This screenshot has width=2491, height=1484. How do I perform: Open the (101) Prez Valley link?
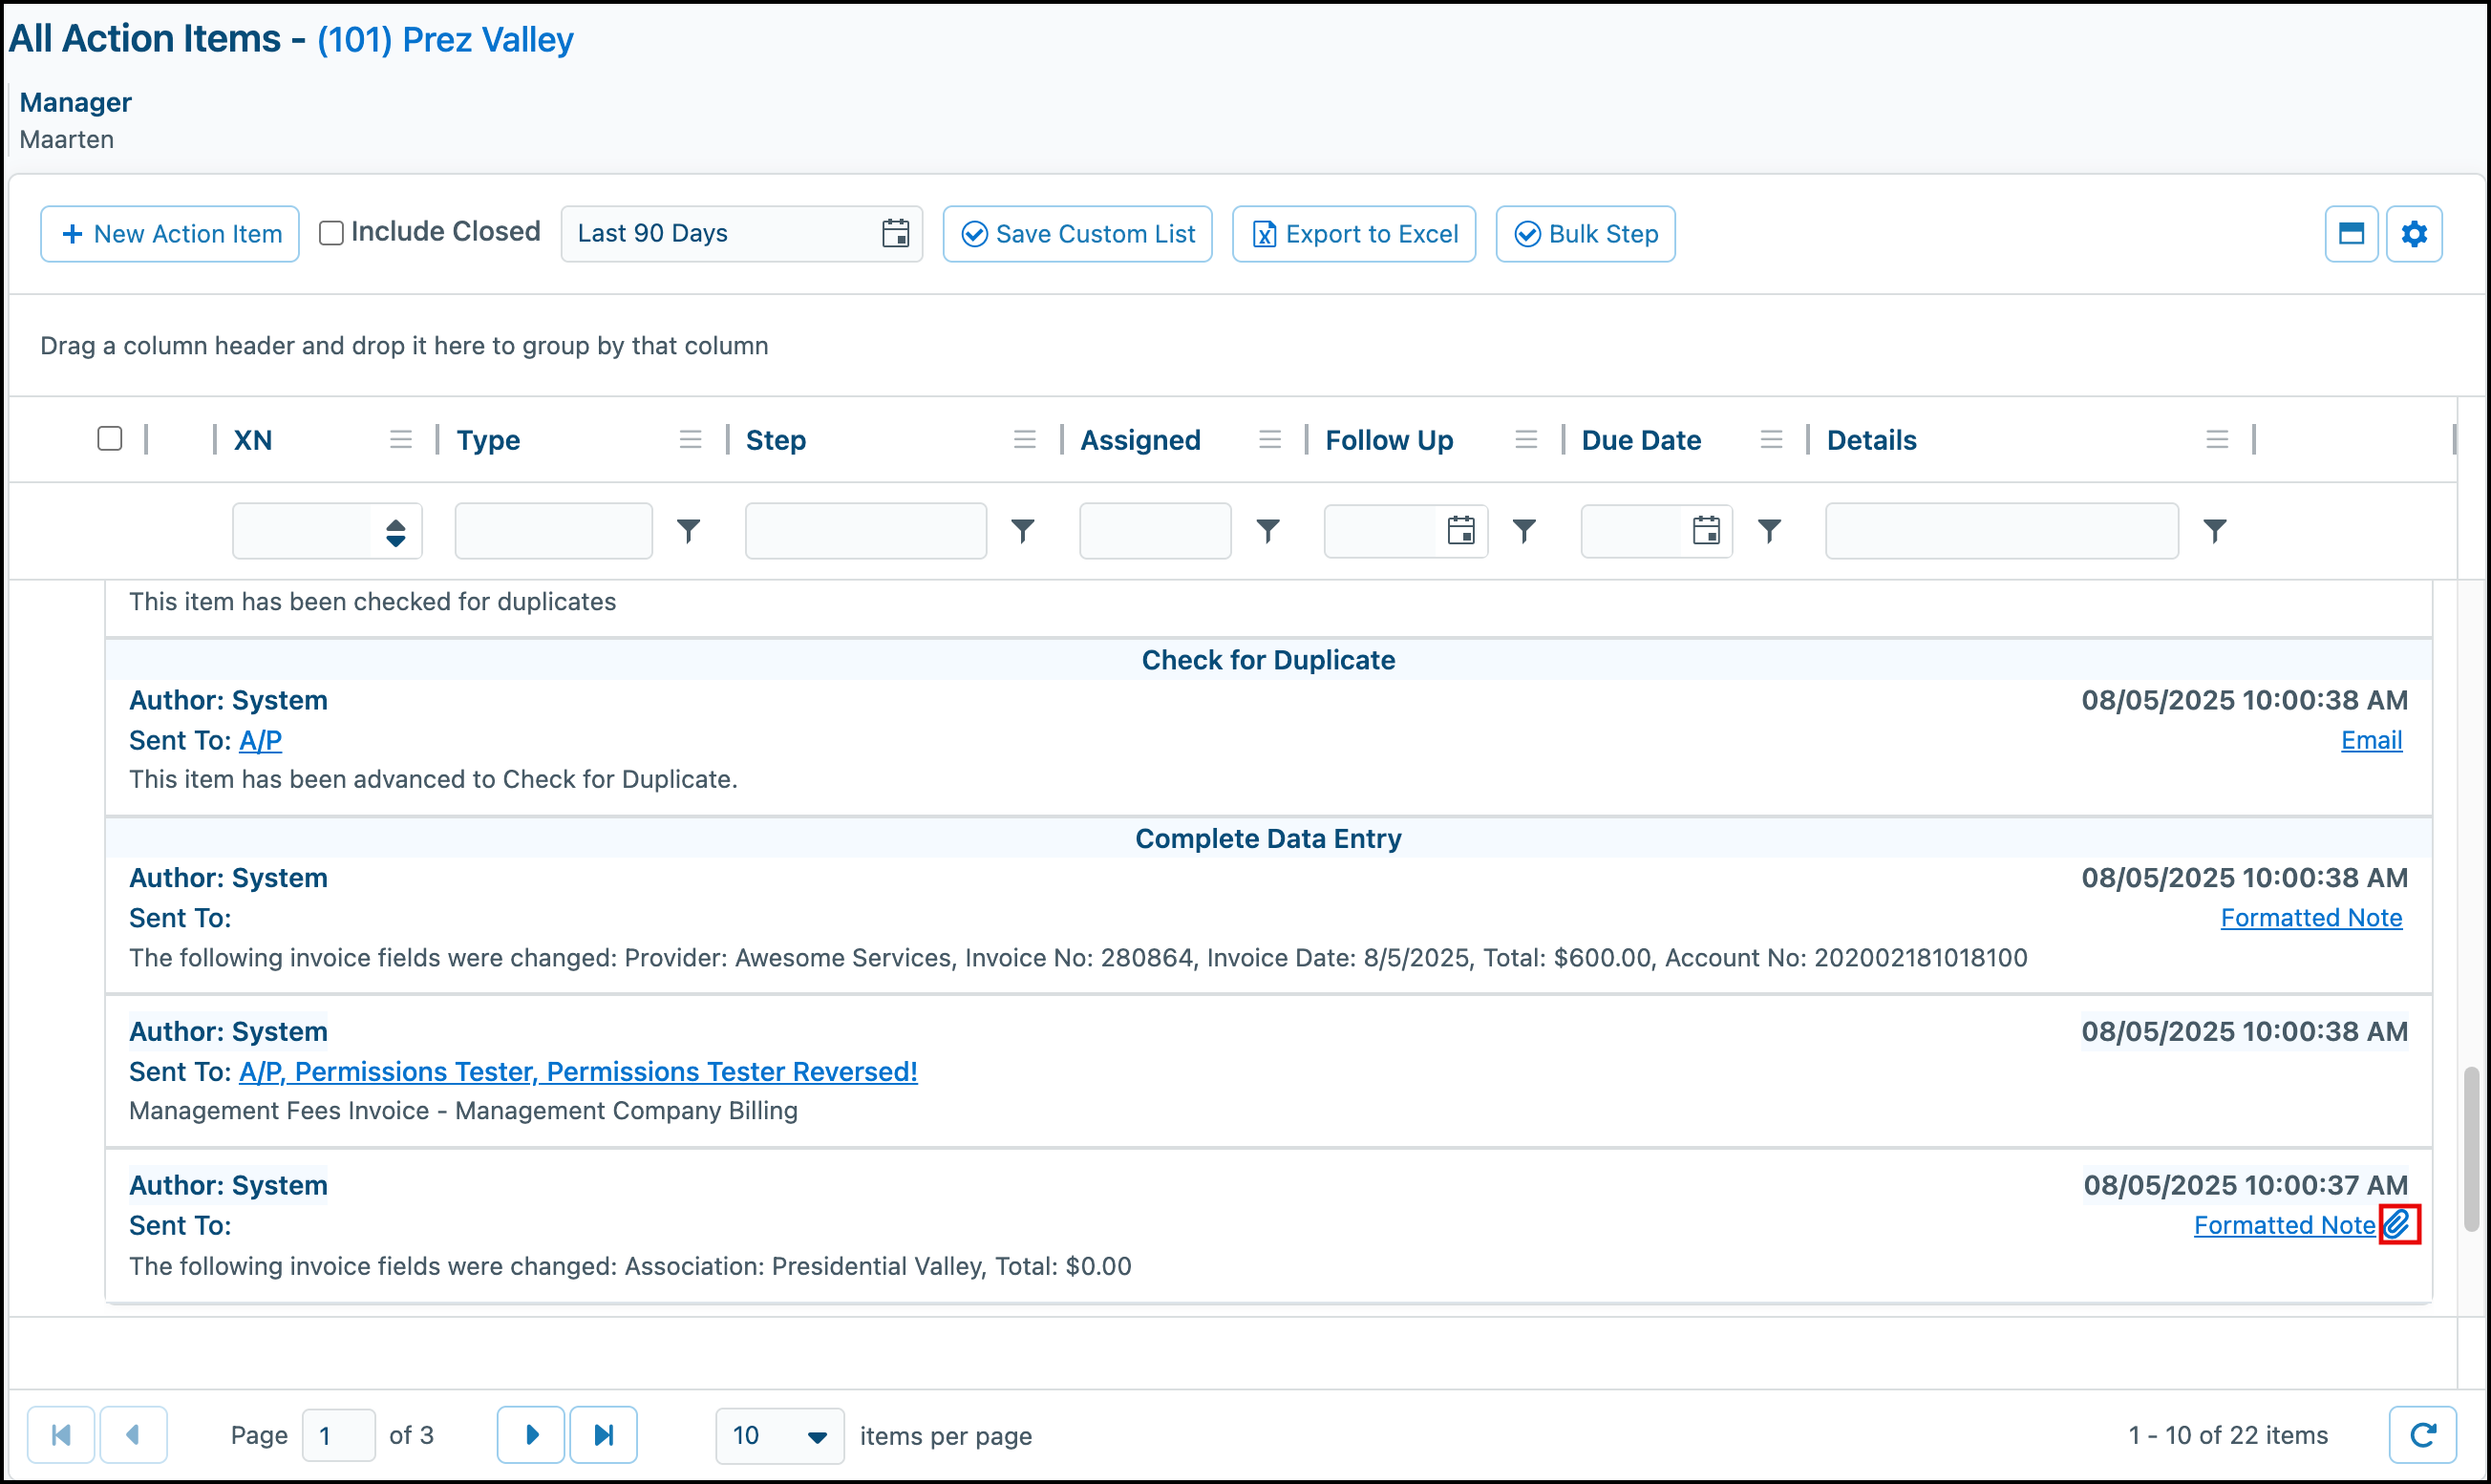point(445,40)
